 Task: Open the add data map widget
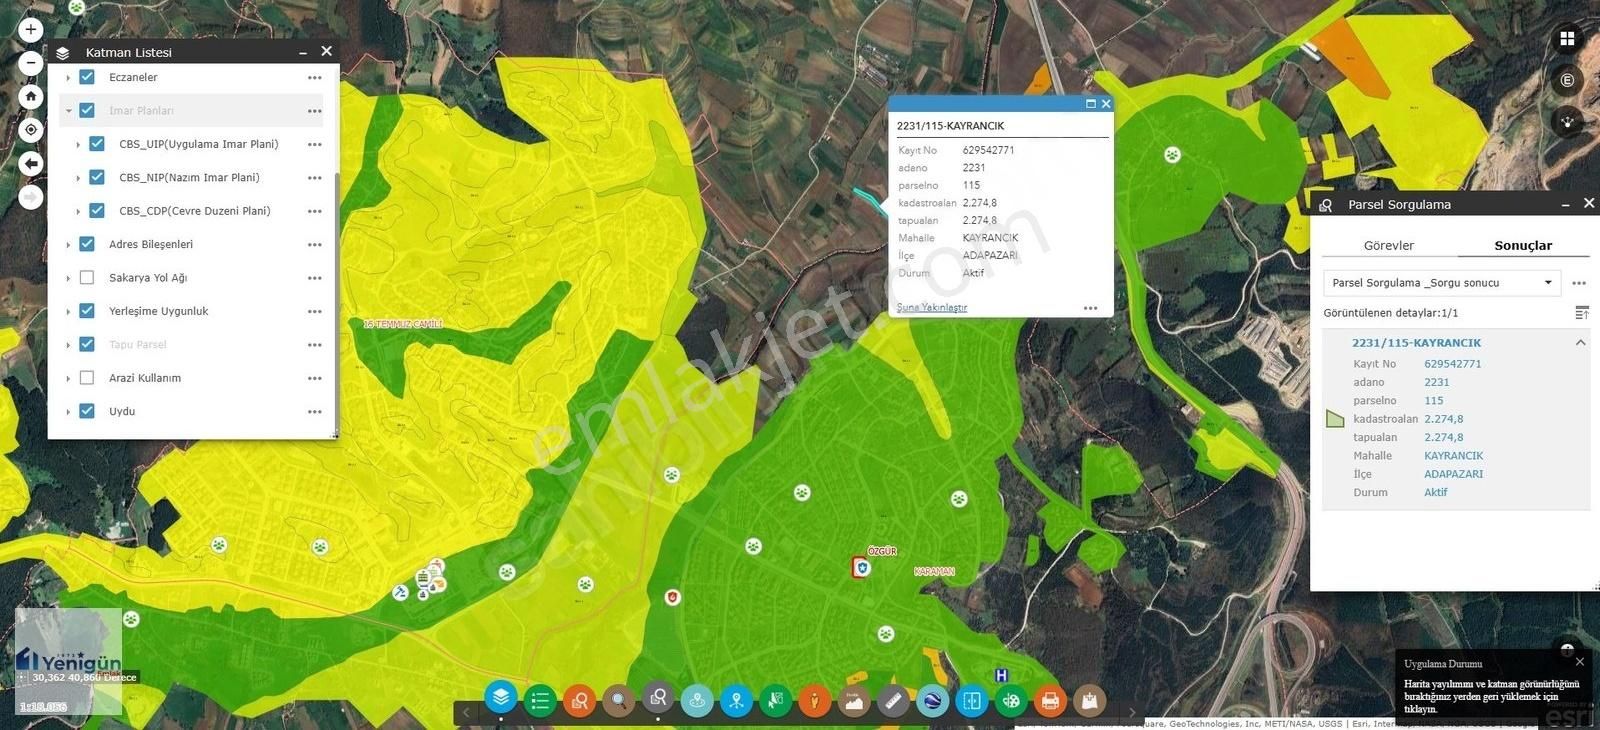click(1089, 701)
